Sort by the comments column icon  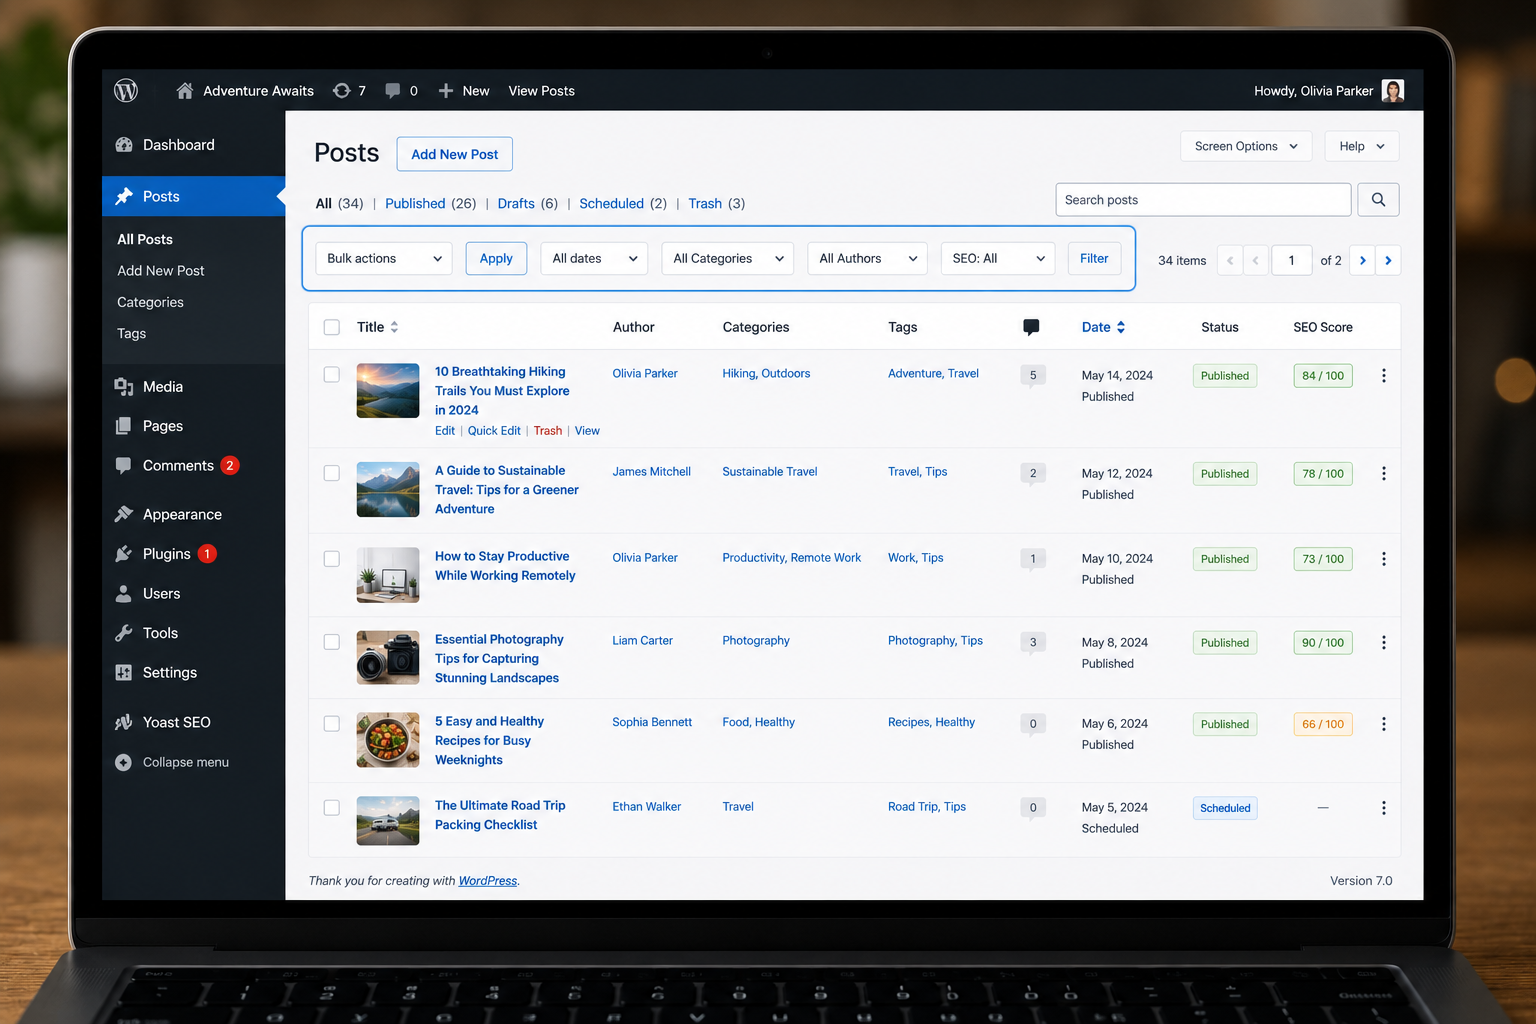pos(1031,327)
